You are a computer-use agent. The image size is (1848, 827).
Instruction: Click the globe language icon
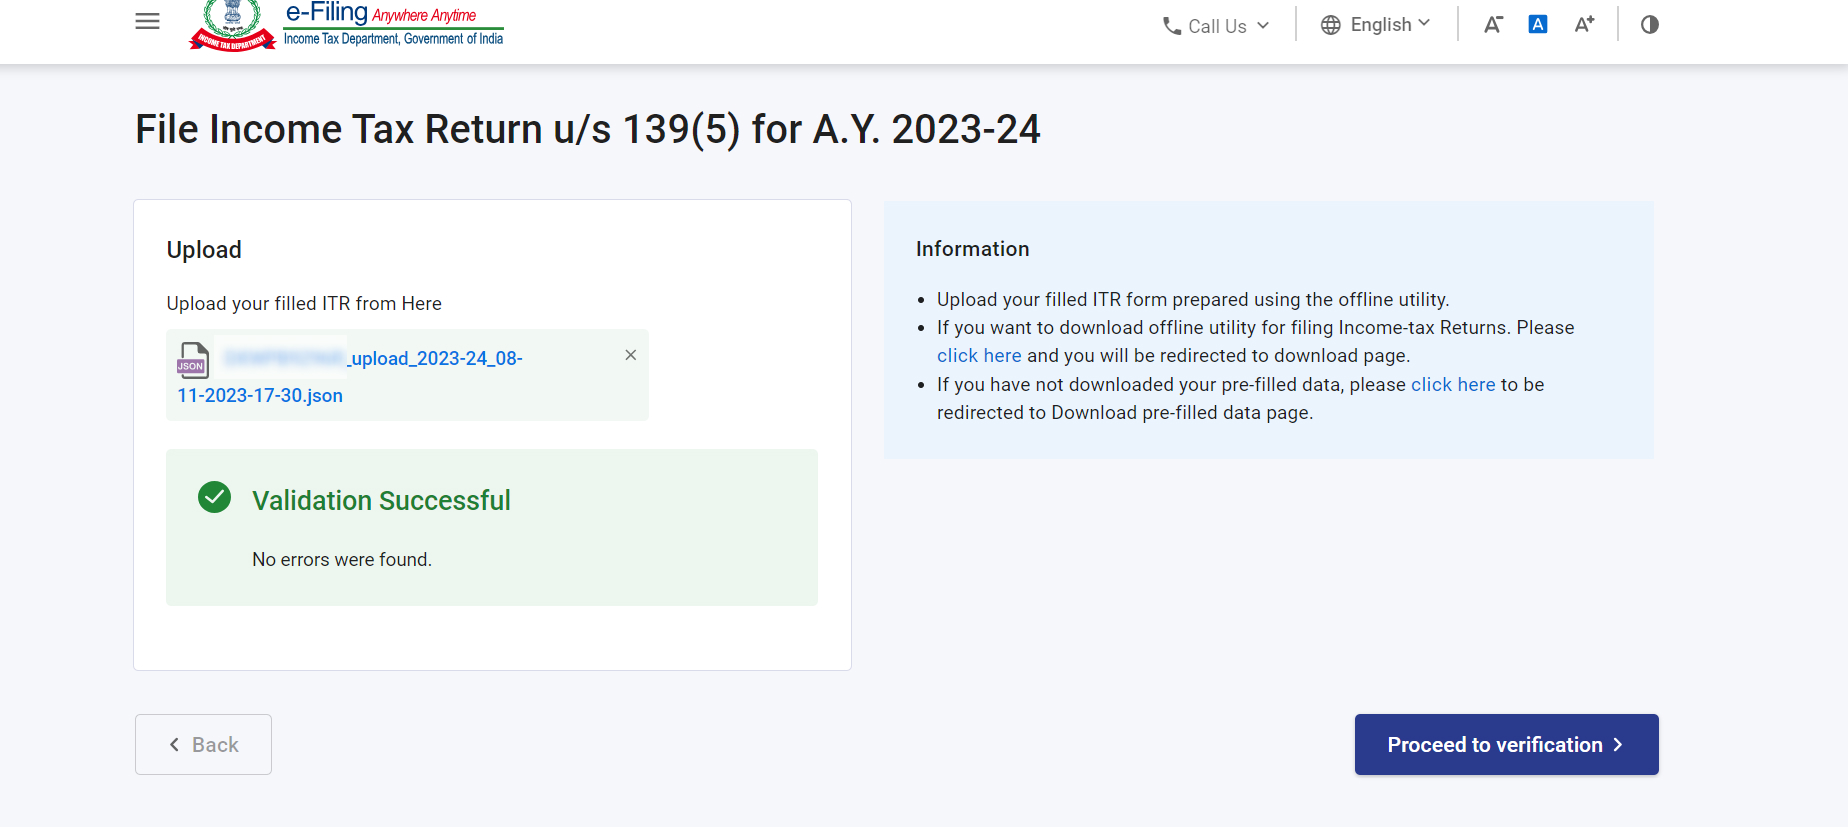tap(1330, 25)
